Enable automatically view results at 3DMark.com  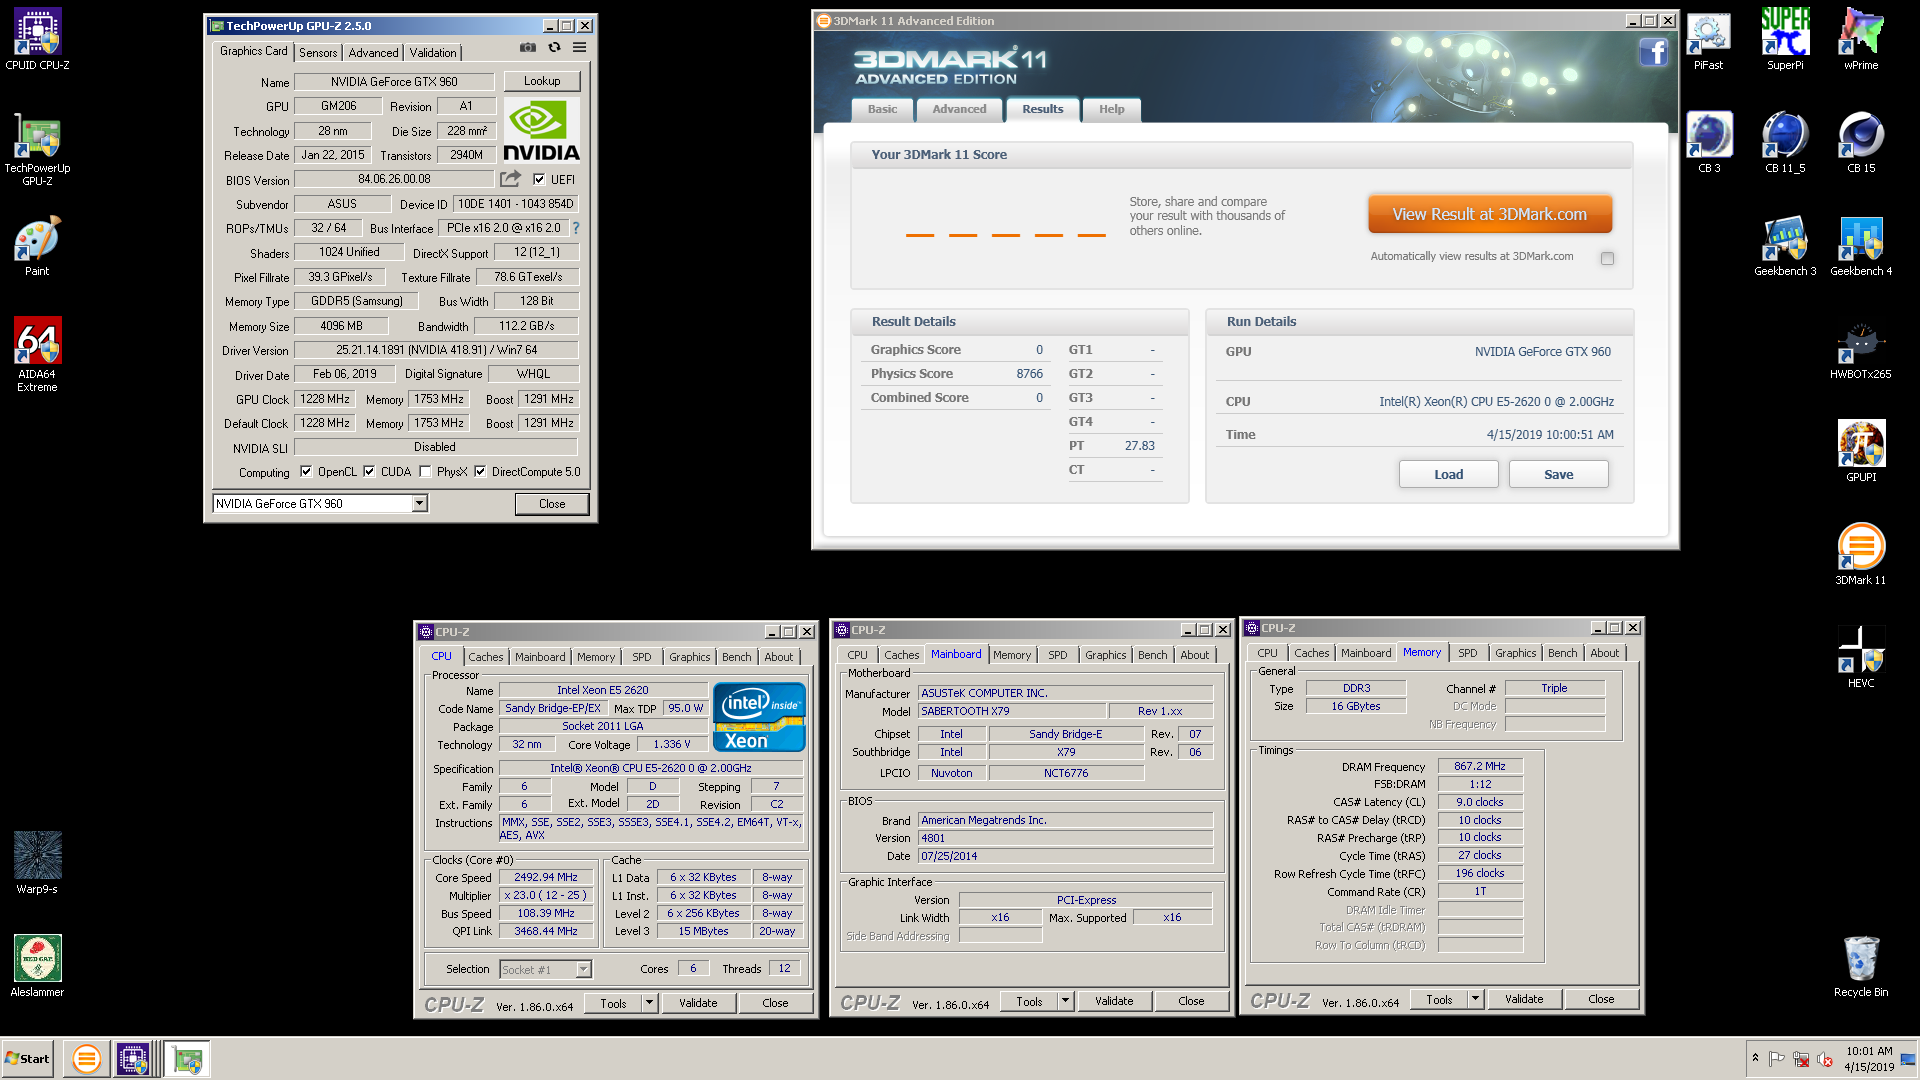click(x=1607, y=258)
